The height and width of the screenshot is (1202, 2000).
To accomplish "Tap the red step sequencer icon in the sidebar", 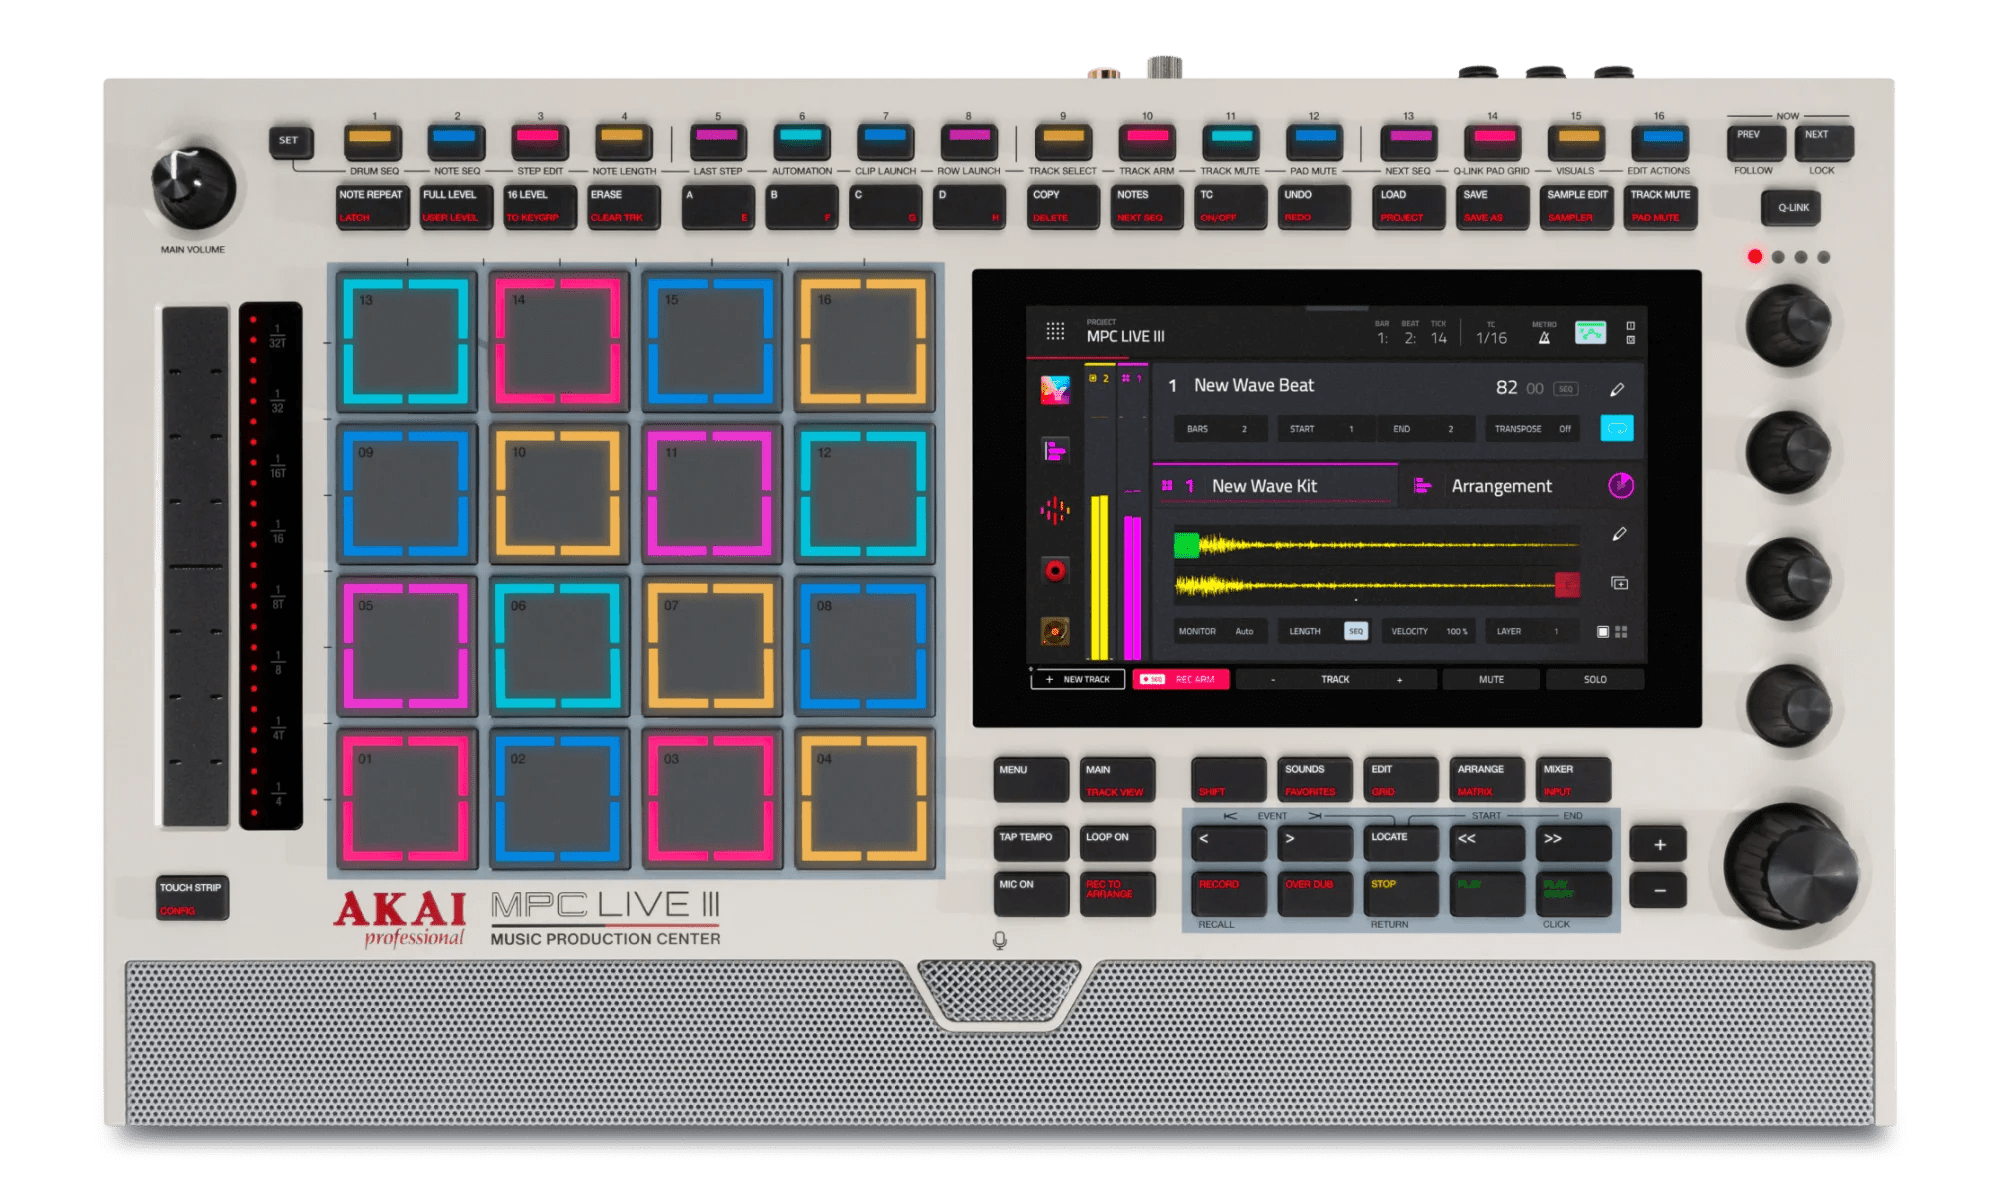I will pos(1055,511).
